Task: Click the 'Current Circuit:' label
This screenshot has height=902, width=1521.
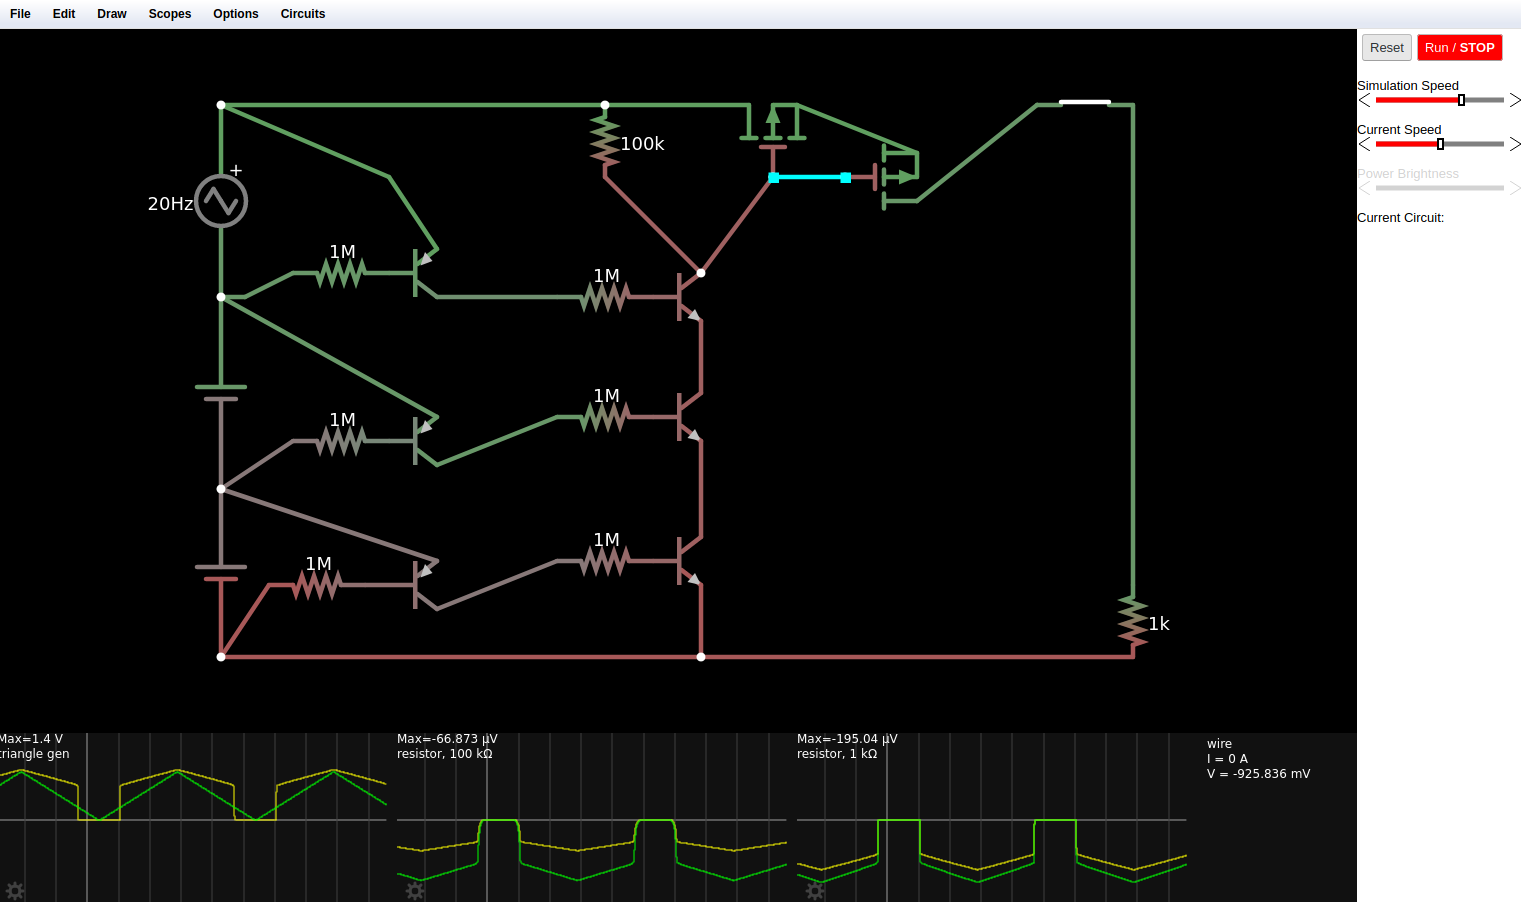Action: tap(1400, 217)
